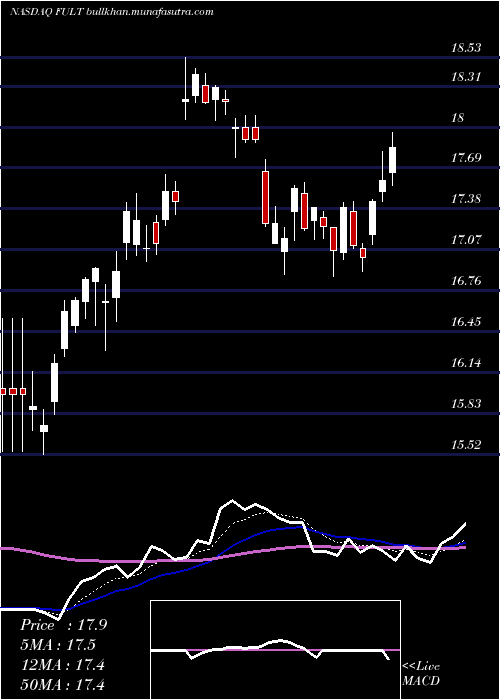Click the 17.07 price axis label
Viewport: 500px width, 700px height.
466,240
